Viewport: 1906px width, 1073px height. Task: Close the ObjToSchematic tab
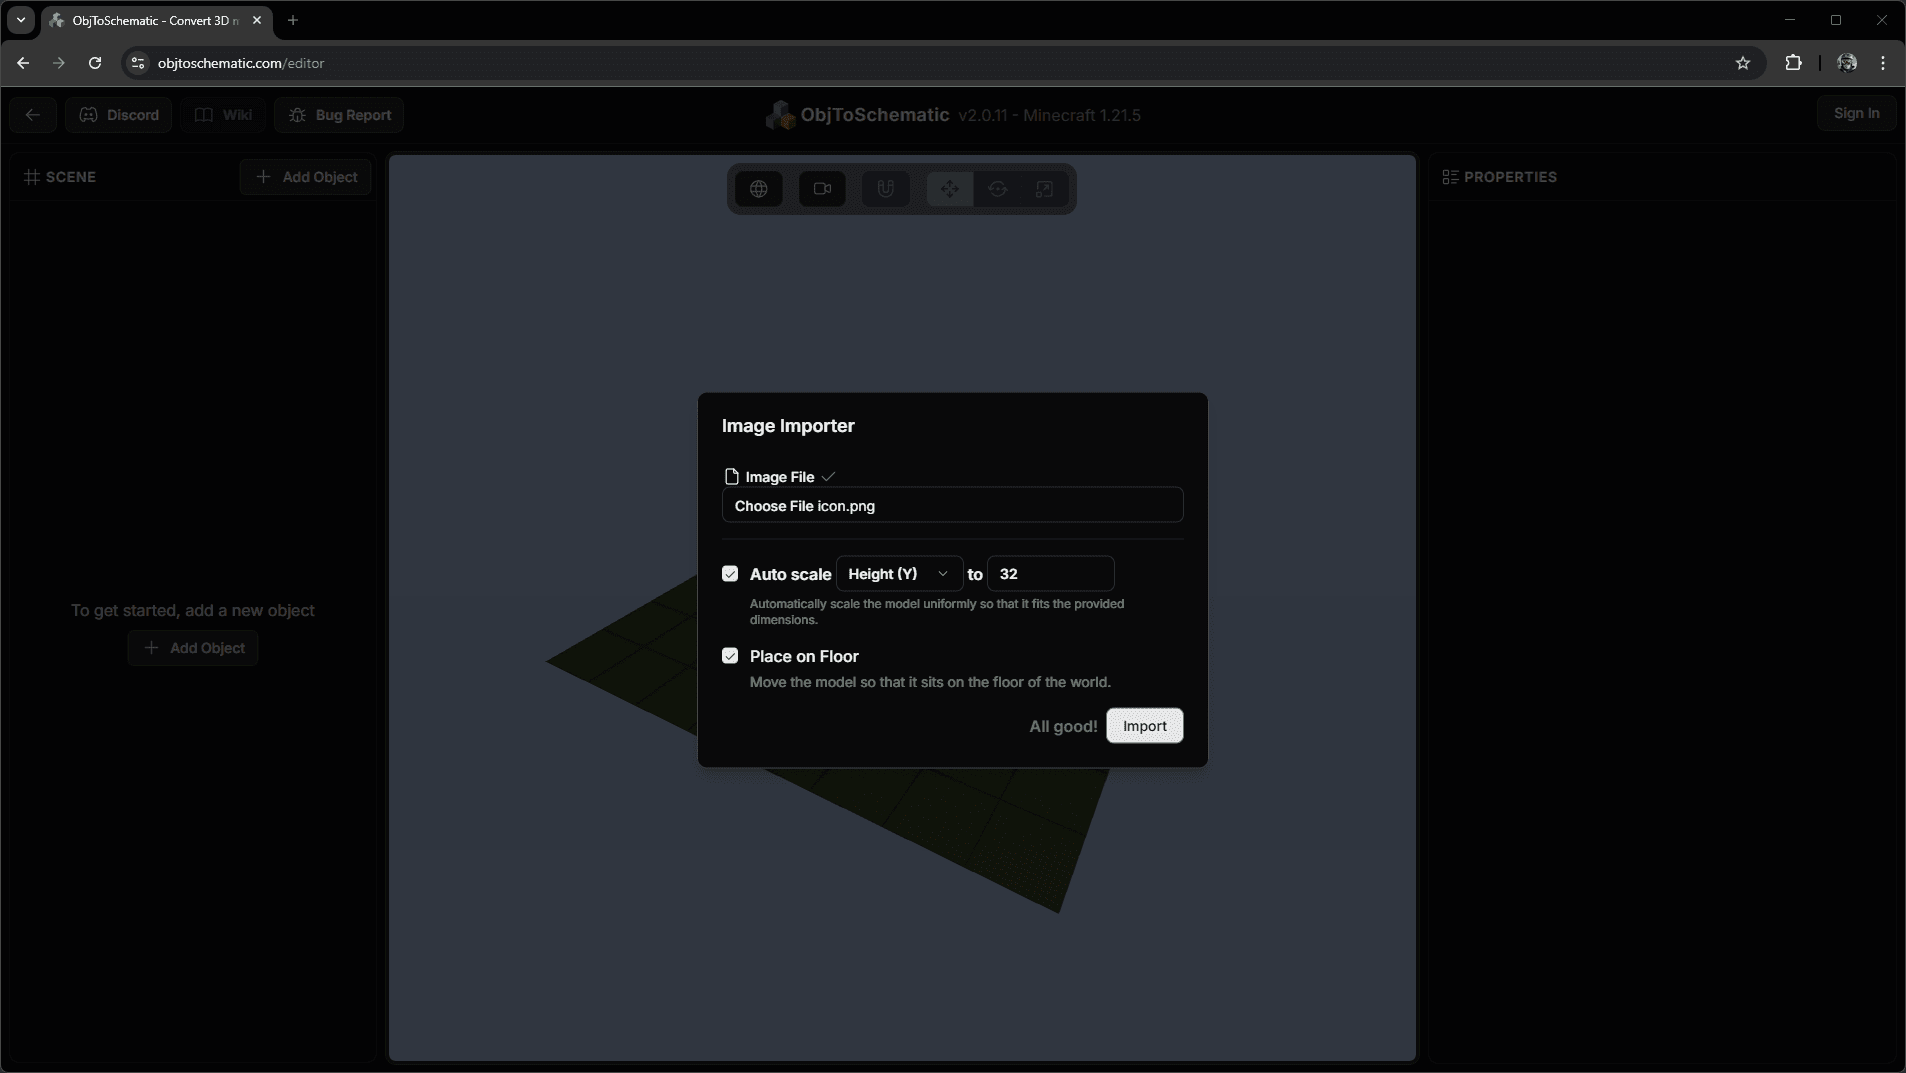click(257, 20)
